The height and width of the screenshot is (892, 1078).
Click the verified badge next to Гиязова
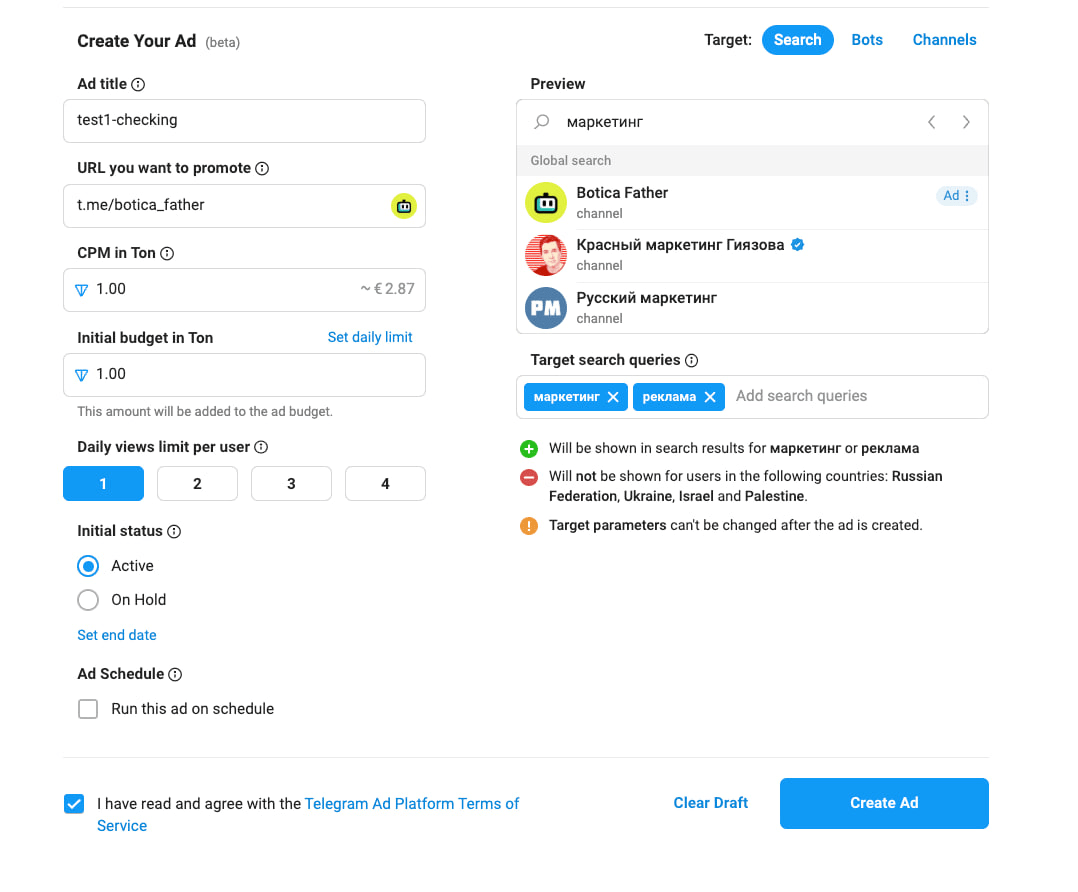[x=798, y=245]
